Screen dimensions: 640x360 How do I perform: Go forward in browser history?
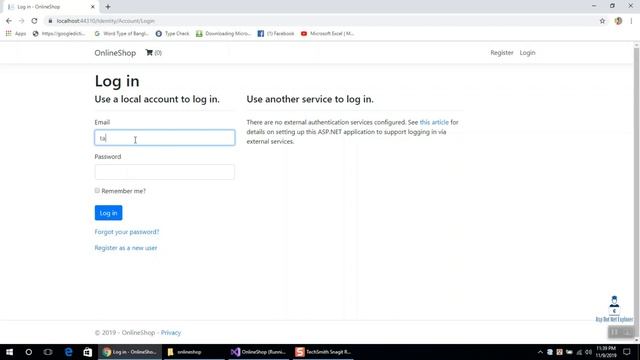click(x=22, y=21)
